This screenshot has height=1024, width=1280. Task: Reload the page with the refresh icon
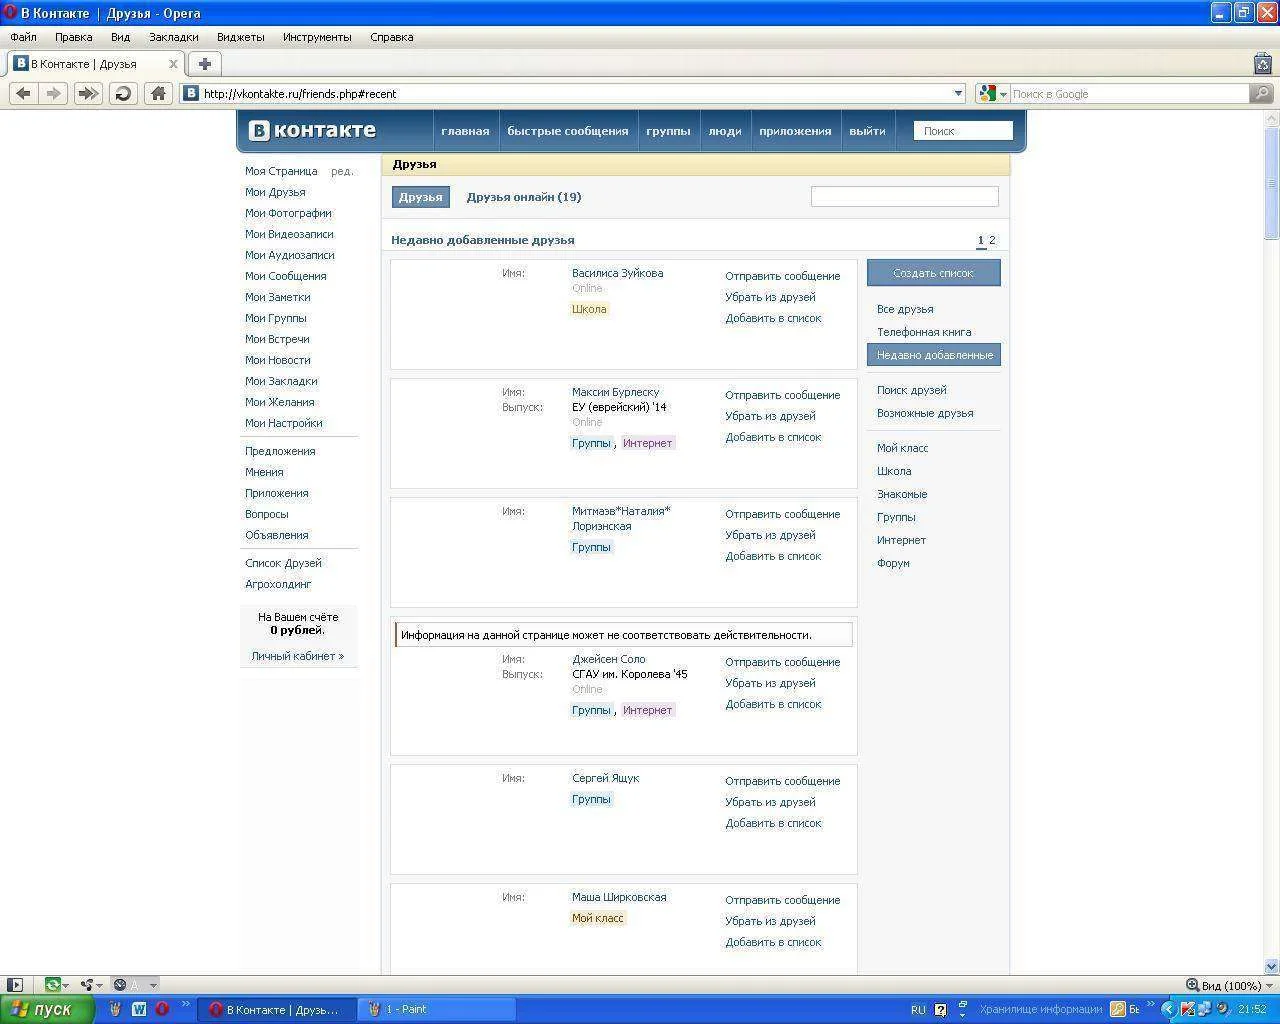point(123,93)
